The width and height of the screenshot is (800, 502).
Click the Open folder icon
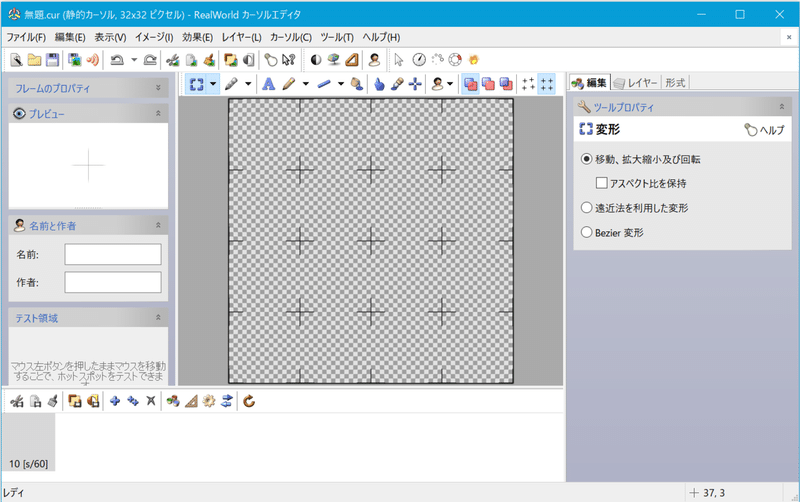(x=34, y=60)
